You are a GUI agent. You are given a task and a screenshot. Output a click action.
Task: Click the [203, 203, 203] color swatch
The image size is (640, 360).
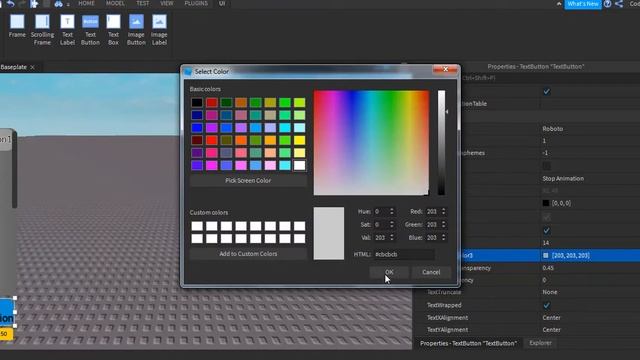point(546,256)
